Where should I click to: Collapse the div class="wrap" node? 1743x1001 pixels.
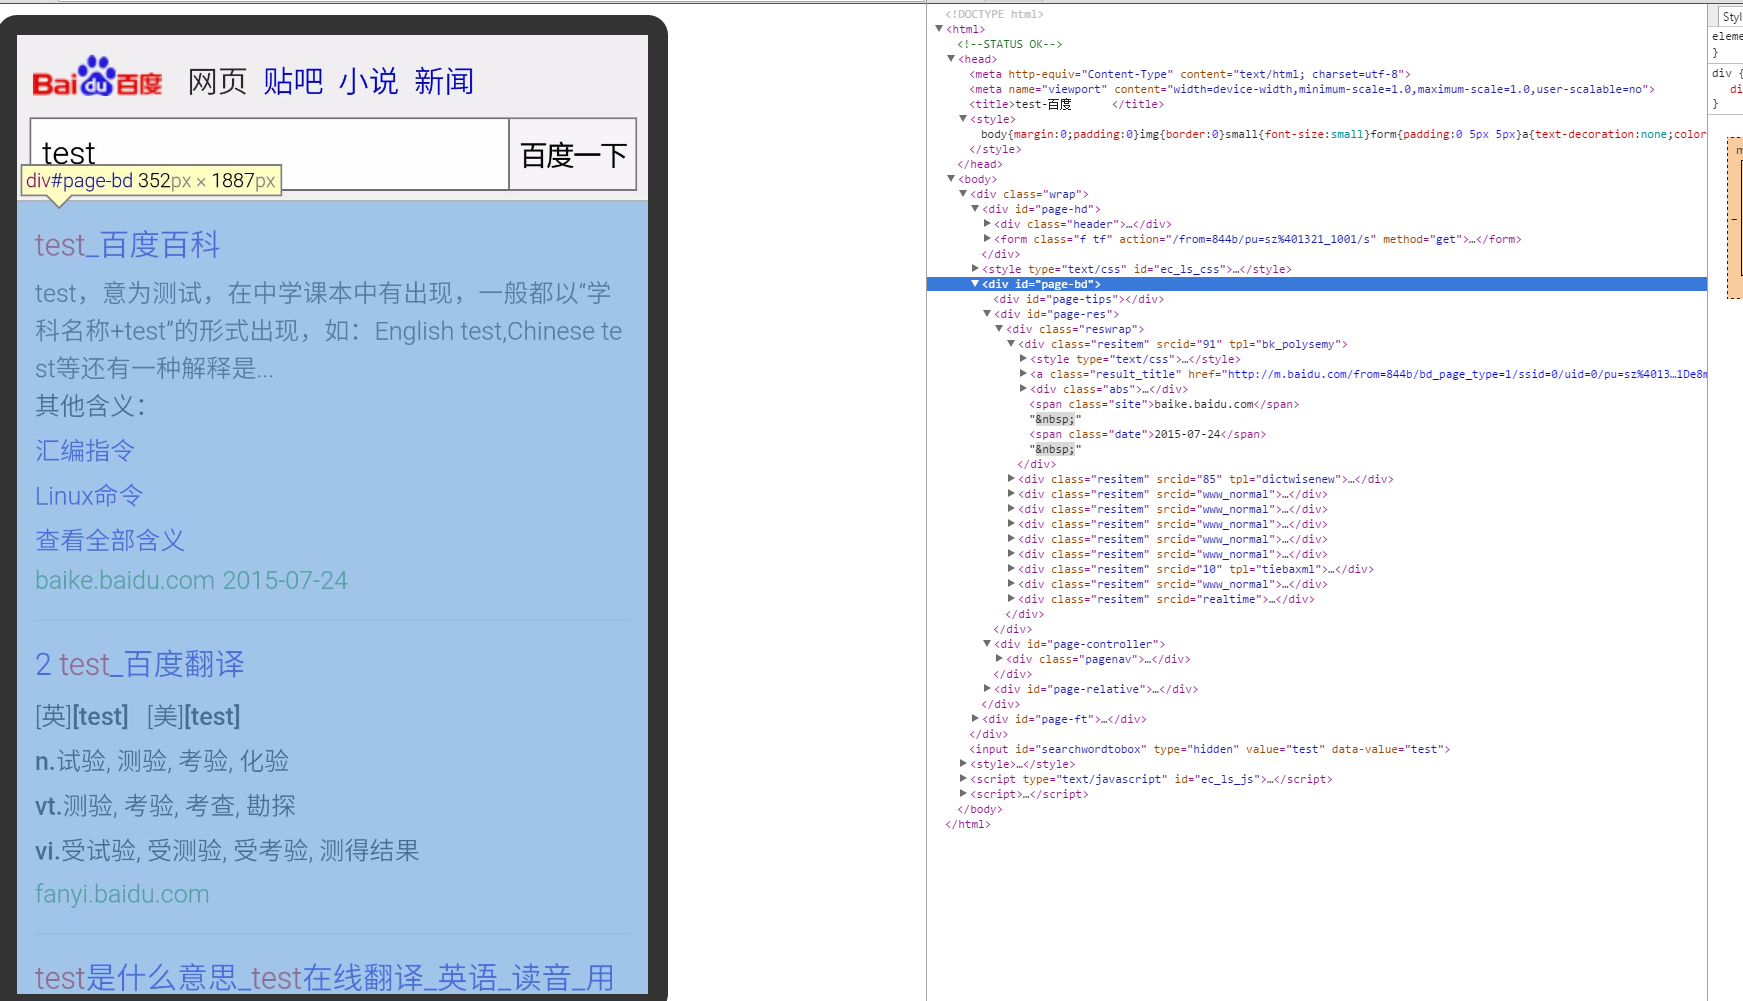pyautogui.click(x=963, y=194)
